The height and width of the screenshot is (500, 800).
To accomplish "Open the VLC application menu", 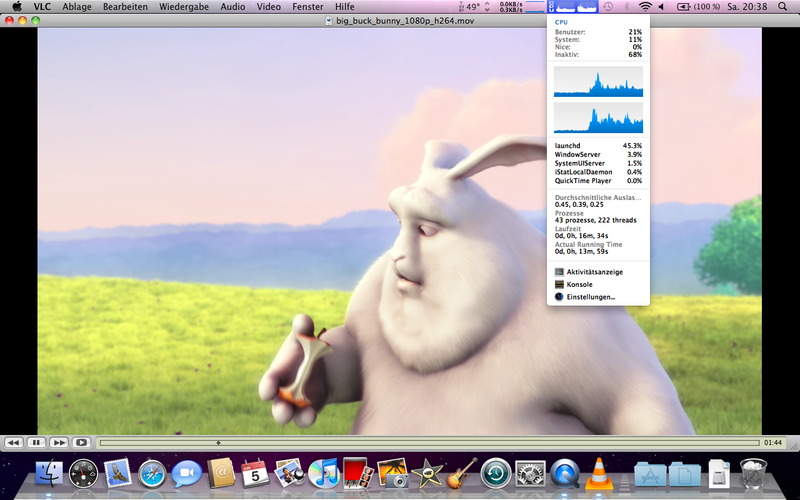I will [42, 7].
